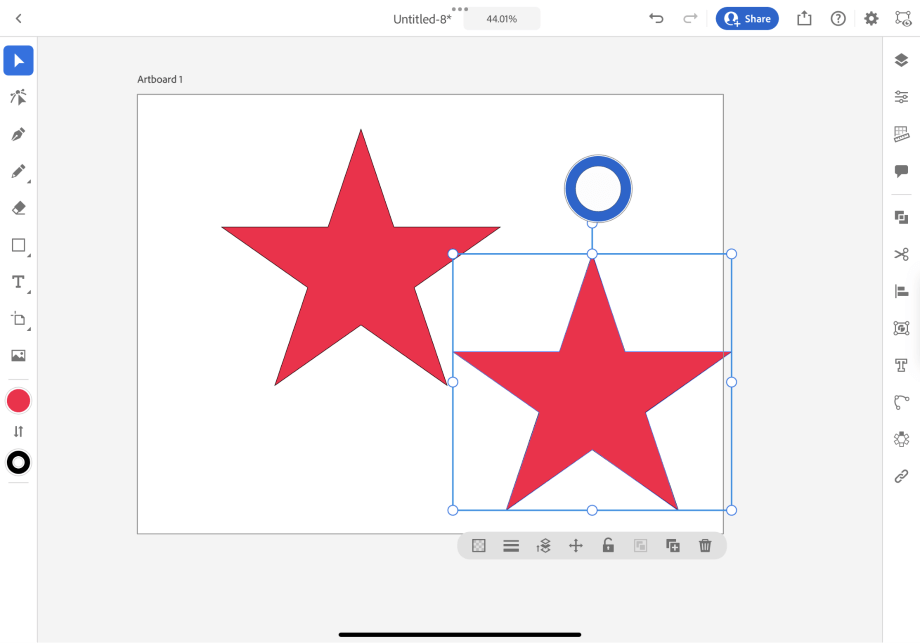Duplicate the selected star

point(673,546)
